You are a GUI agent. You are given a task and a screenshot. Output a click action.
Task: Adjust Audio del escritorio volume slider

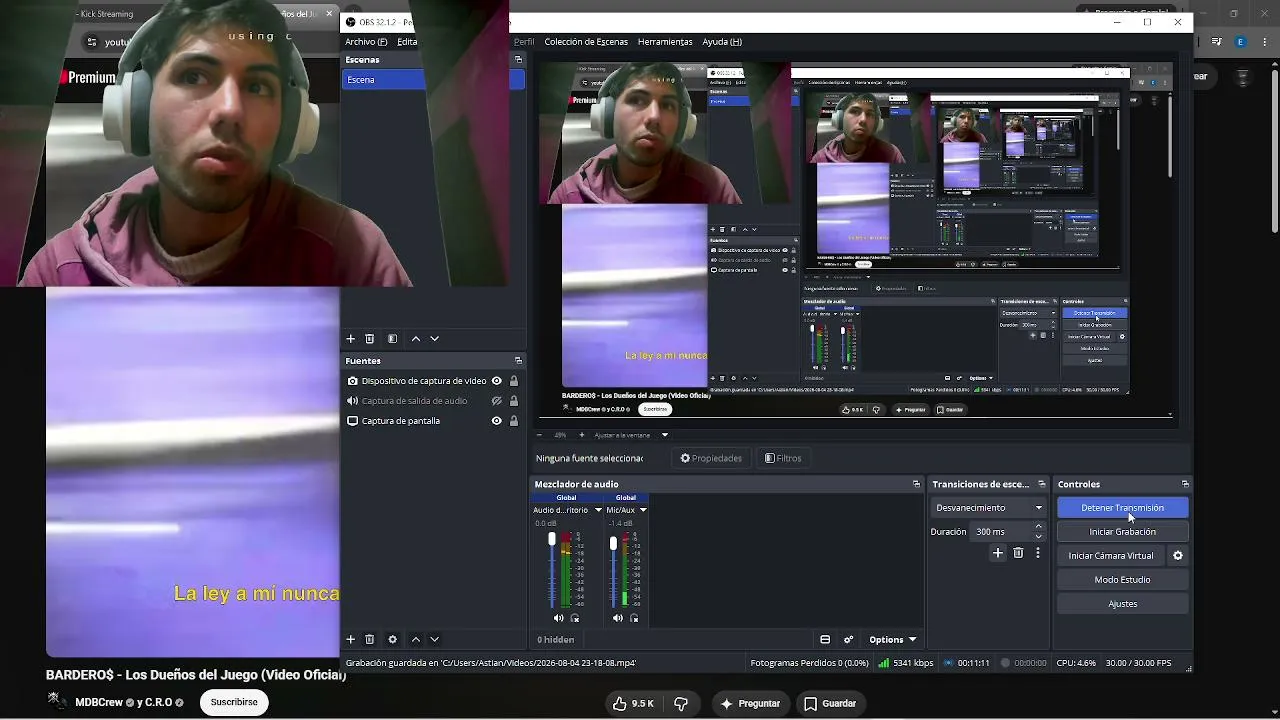coord(551,540)
